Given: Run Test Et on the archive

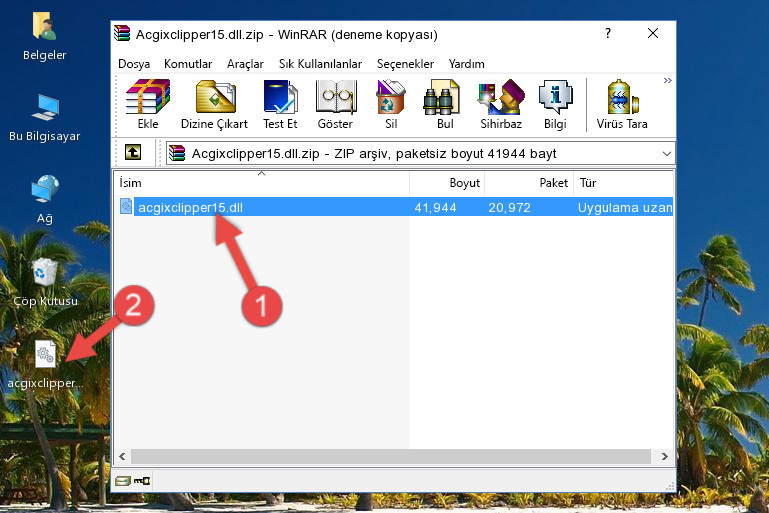Looking at the screenshot, I should (280, 104).
